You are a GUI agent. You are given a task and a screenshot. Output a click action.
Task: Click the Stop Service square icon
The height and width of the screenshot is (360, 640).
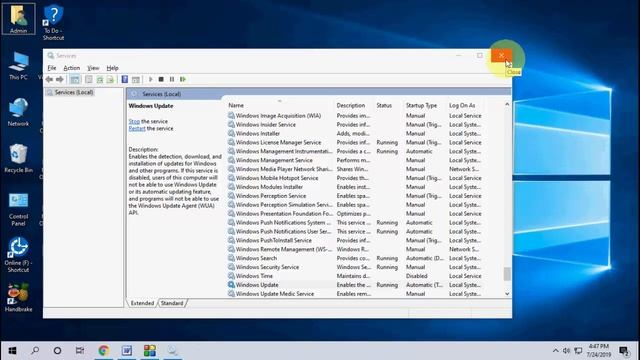tap(161, 79)
